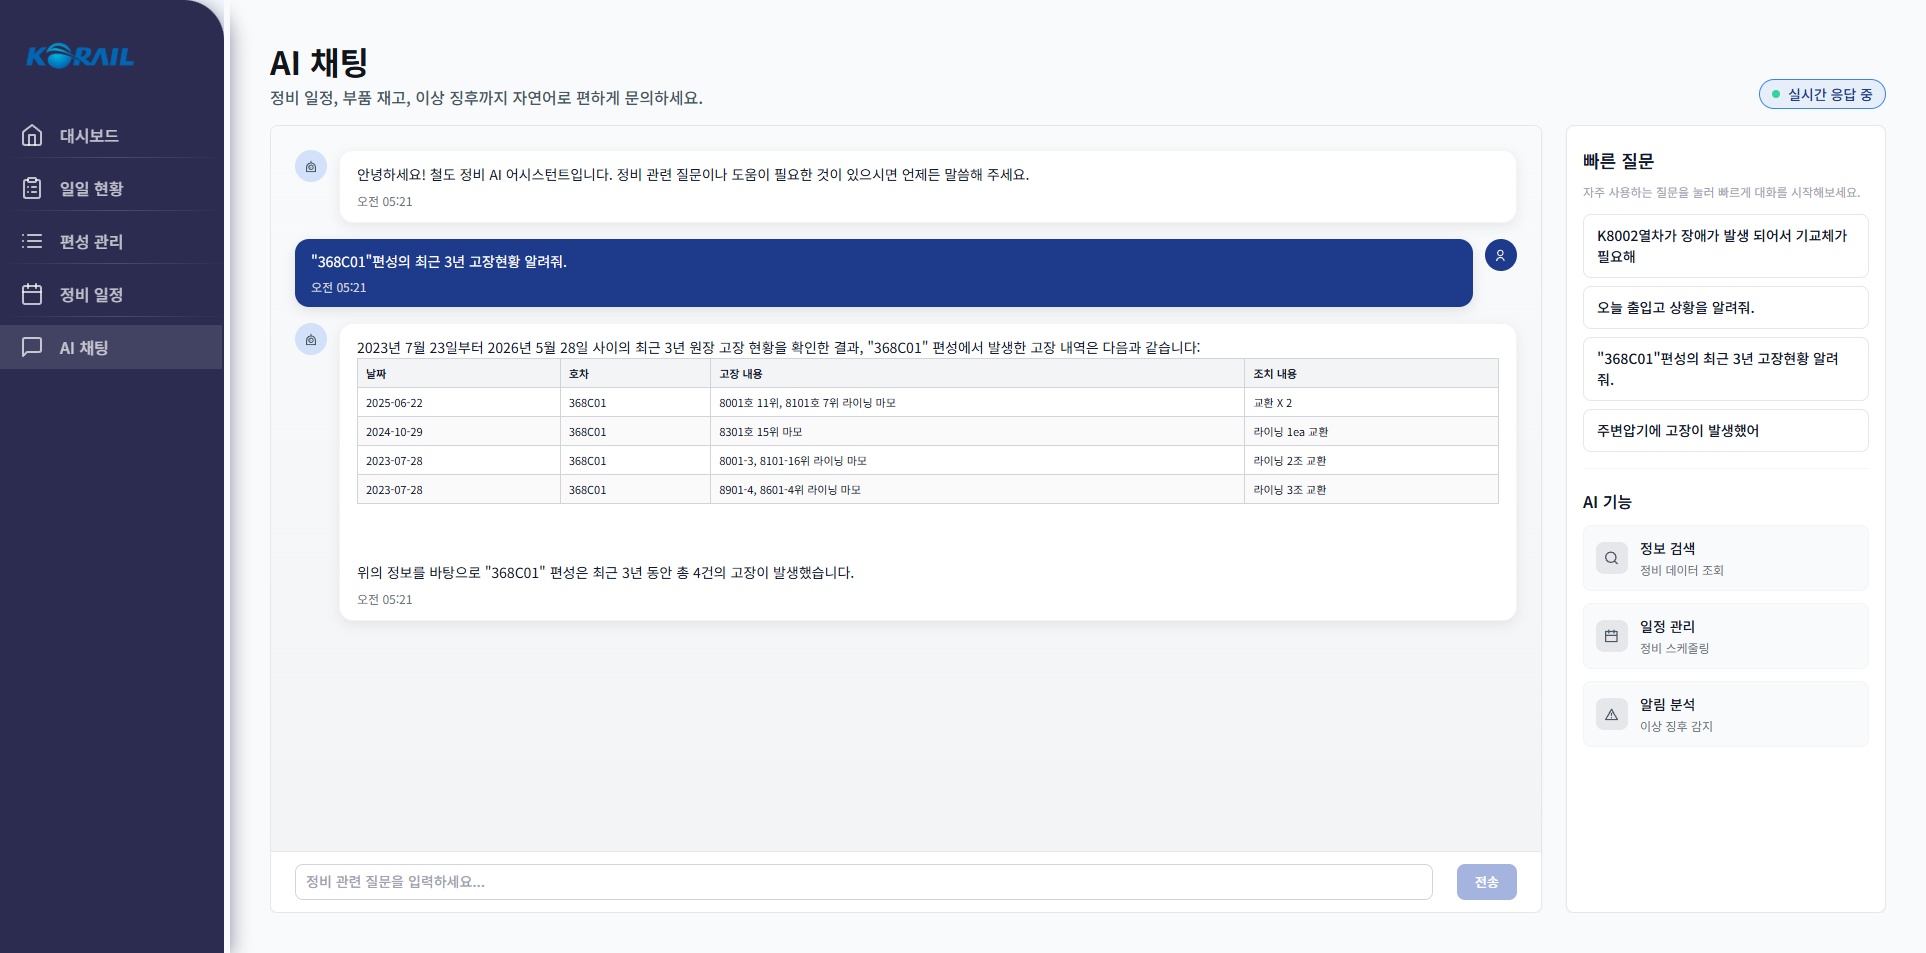Select quick question on 368C01 고장현황
Viewport: 1926px width, 953px height.
pos(1725,369)
